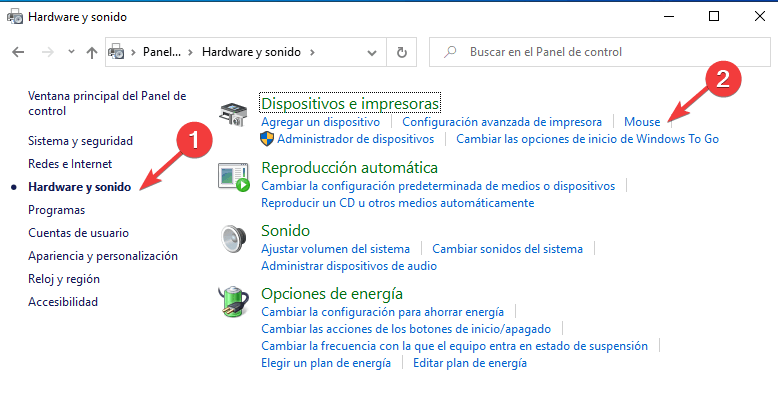
Task: Open Reproducción automática heading
Action: [349, 168]
